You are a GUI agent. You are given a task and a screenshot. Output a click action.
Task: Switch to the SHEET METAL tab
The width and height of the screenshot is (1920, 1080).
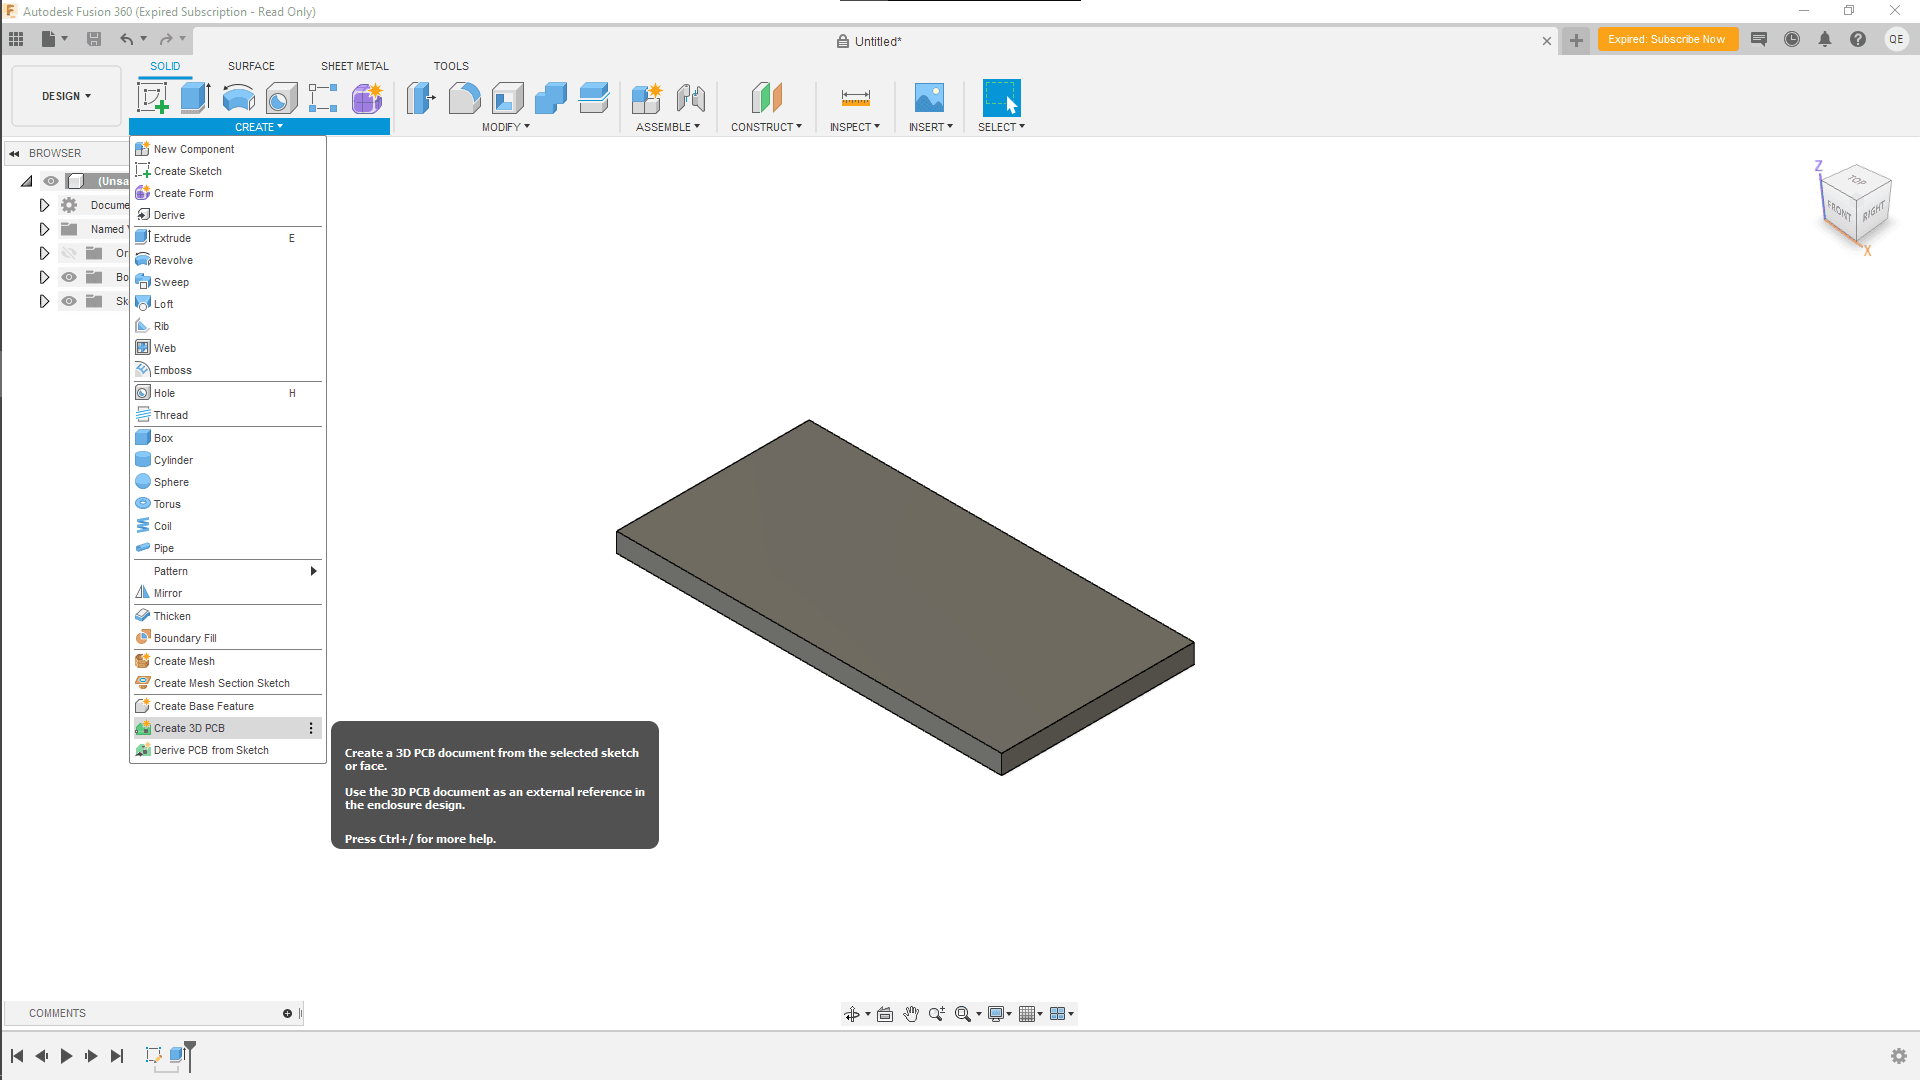click(x=354, y=66)
